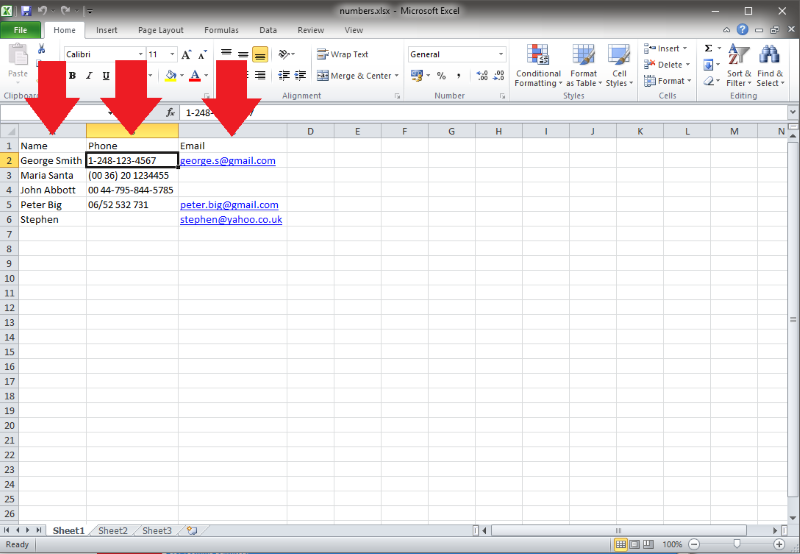Click the Save icon in quick access toolbar
The width and height of the screenshot is (800, 554).
(26, 10)
